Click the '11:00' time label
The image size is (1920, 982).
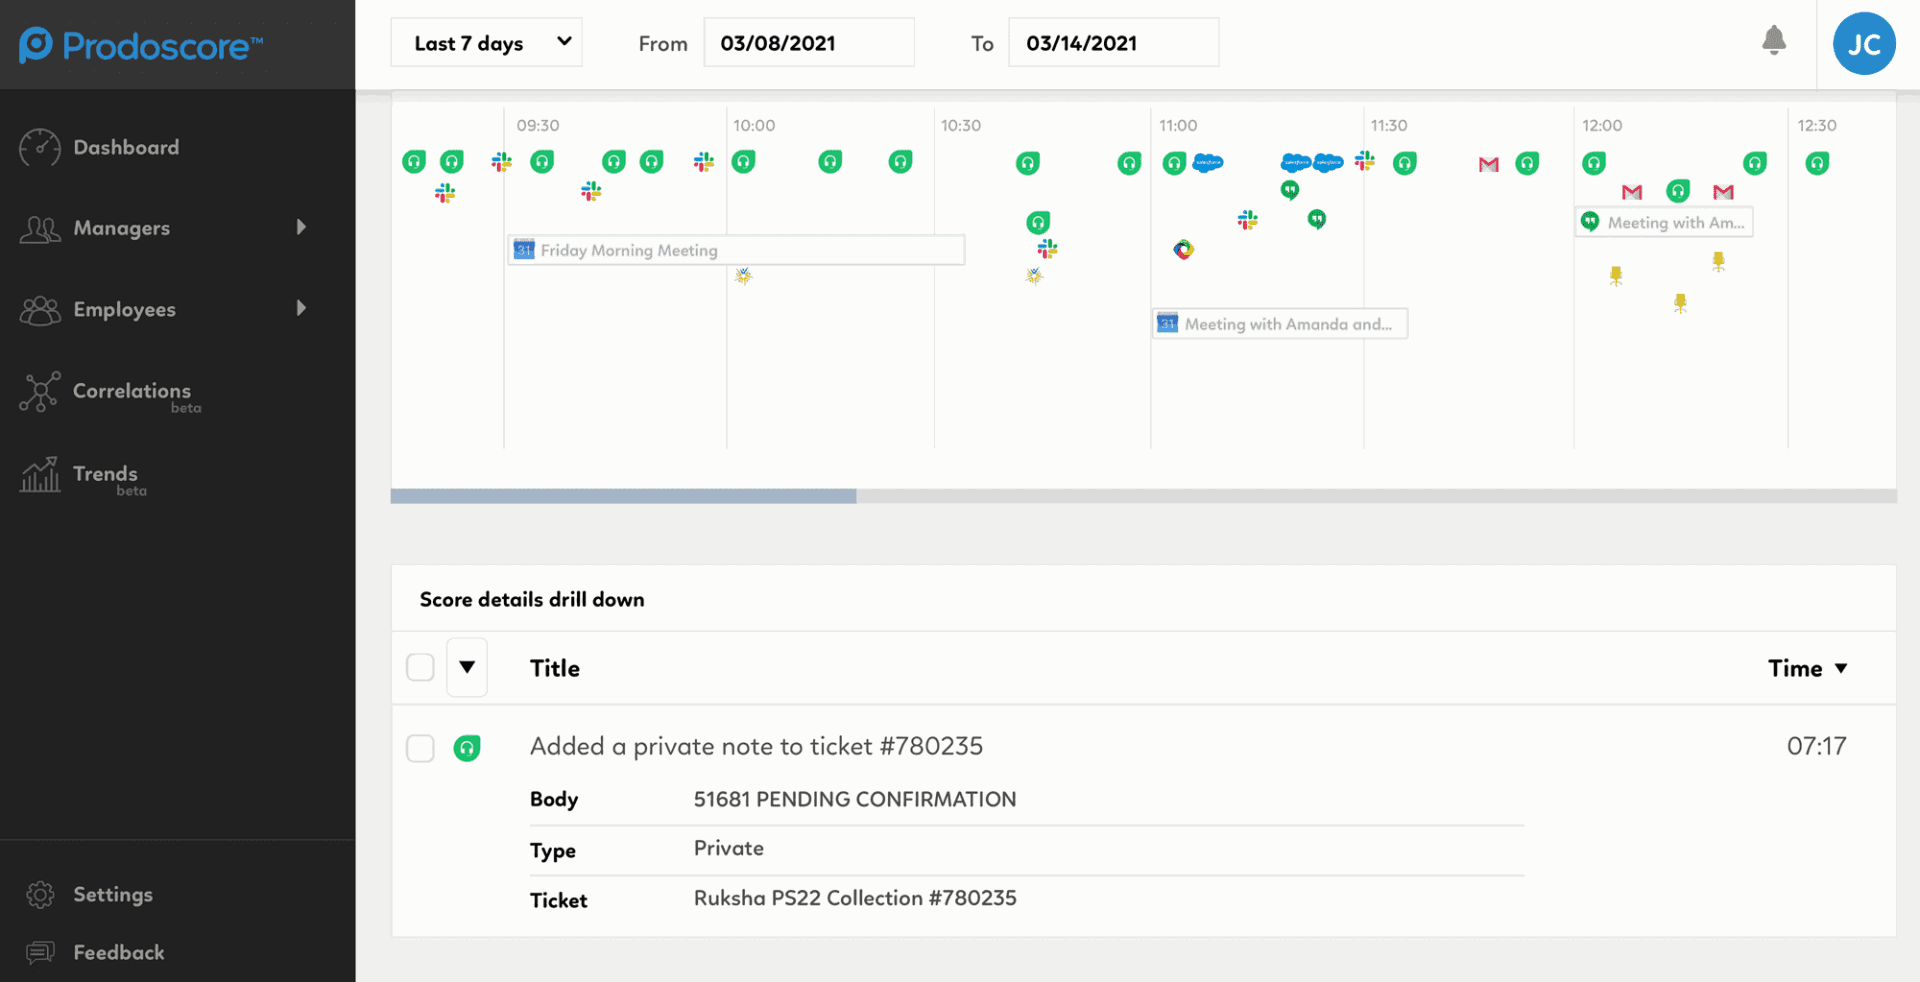click(1178, 125)
